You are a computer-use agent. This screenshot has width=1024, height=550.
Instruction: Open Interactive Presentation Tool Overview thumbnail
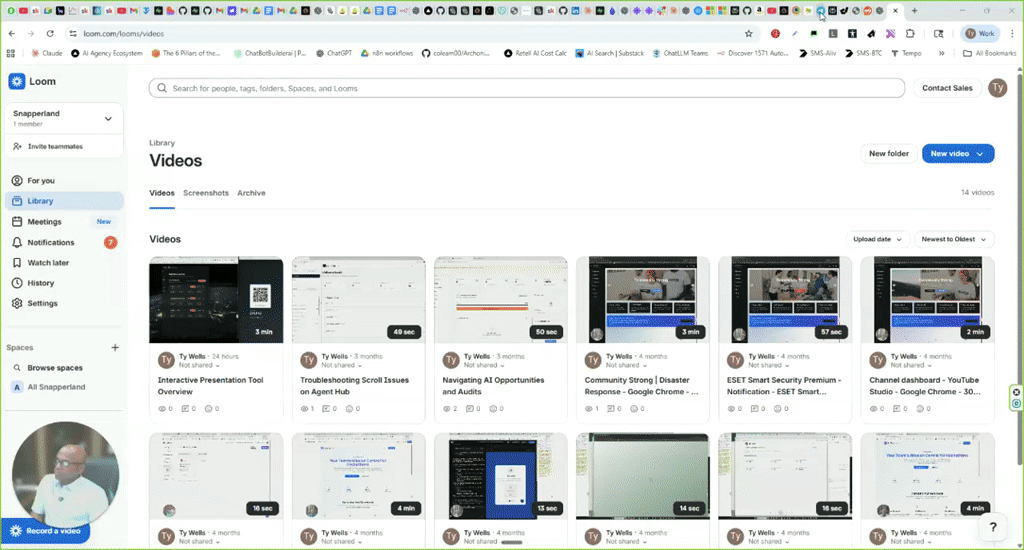[x=216, y=300]
